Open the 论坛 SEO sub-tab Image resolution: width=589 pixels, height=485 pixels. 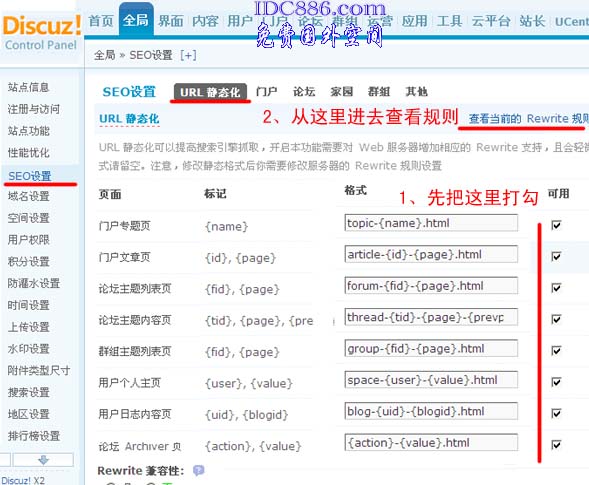pos(304,91)
